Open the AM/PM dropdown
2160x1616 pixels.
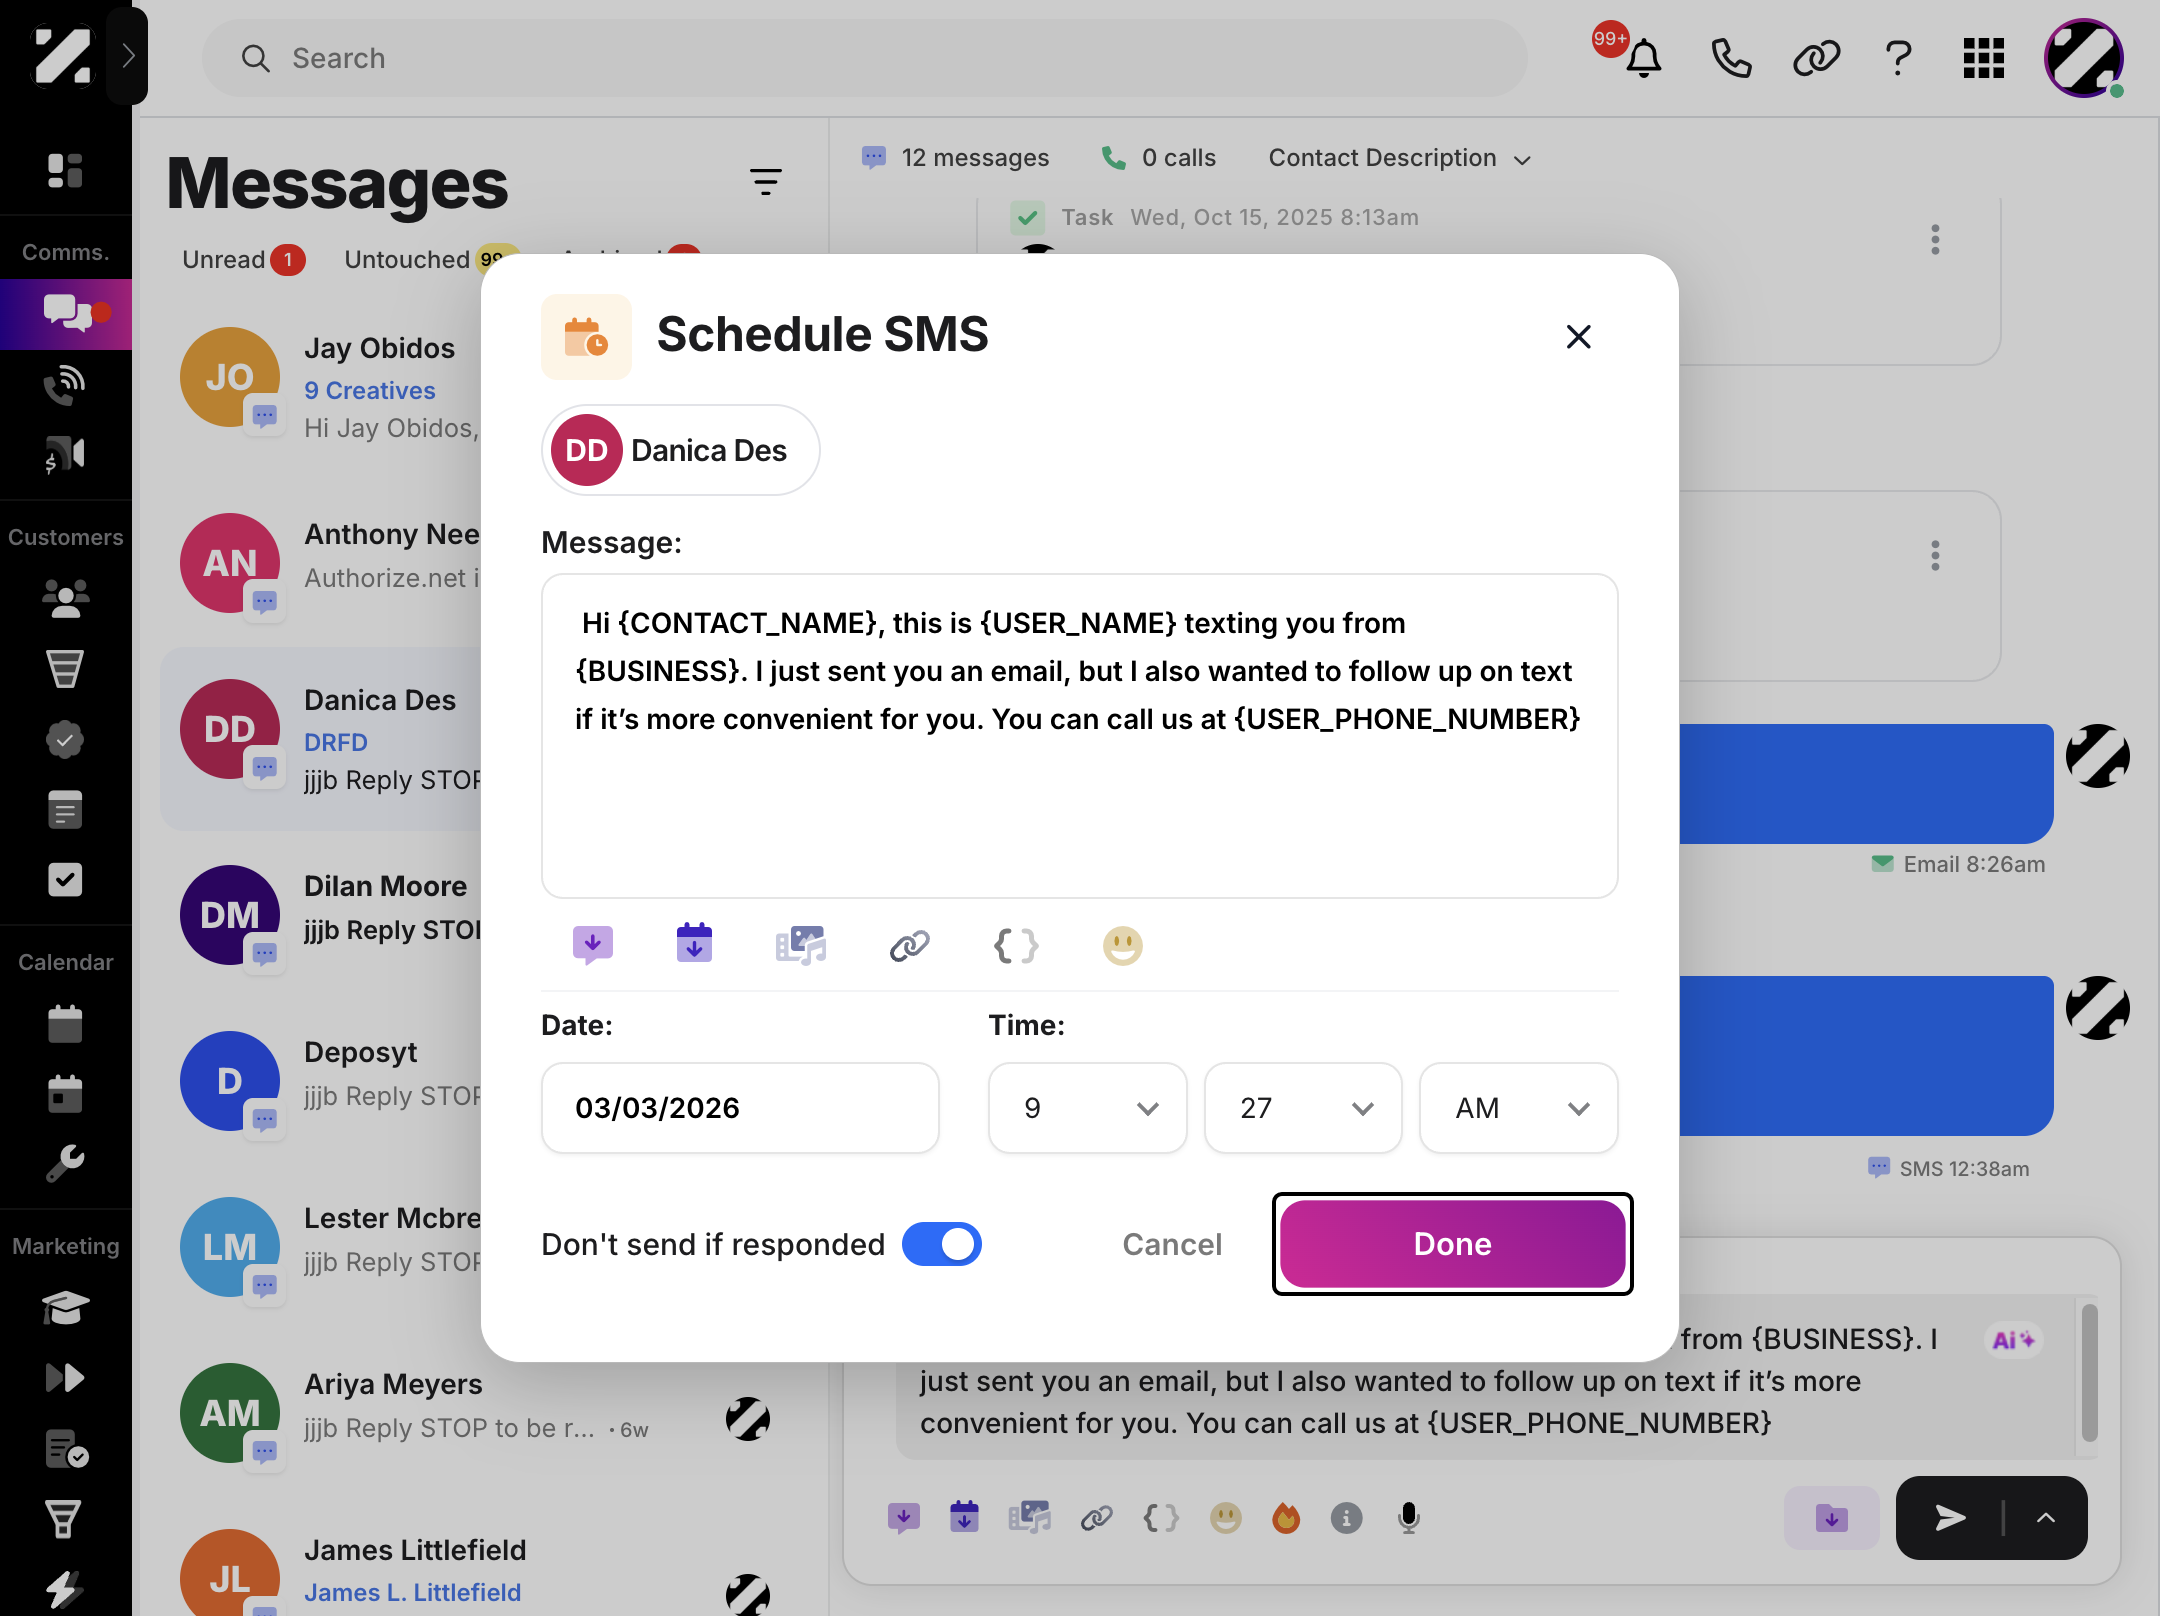[1518, 1108]
